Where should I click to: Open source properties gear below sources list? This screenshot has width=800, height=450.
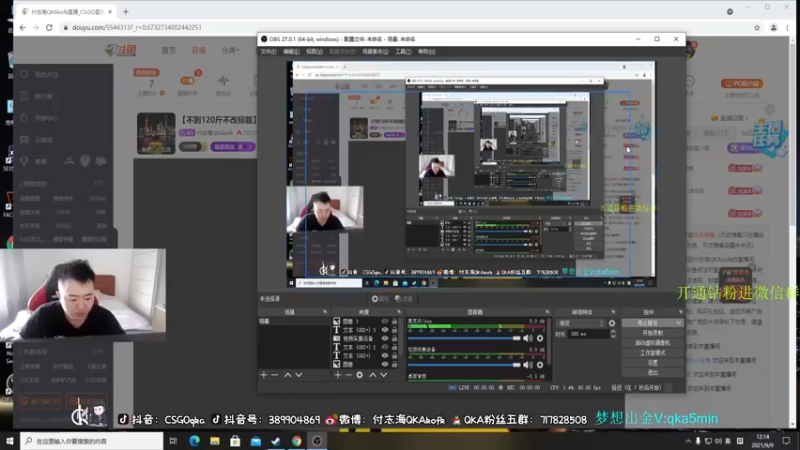(x=360, y=375)
